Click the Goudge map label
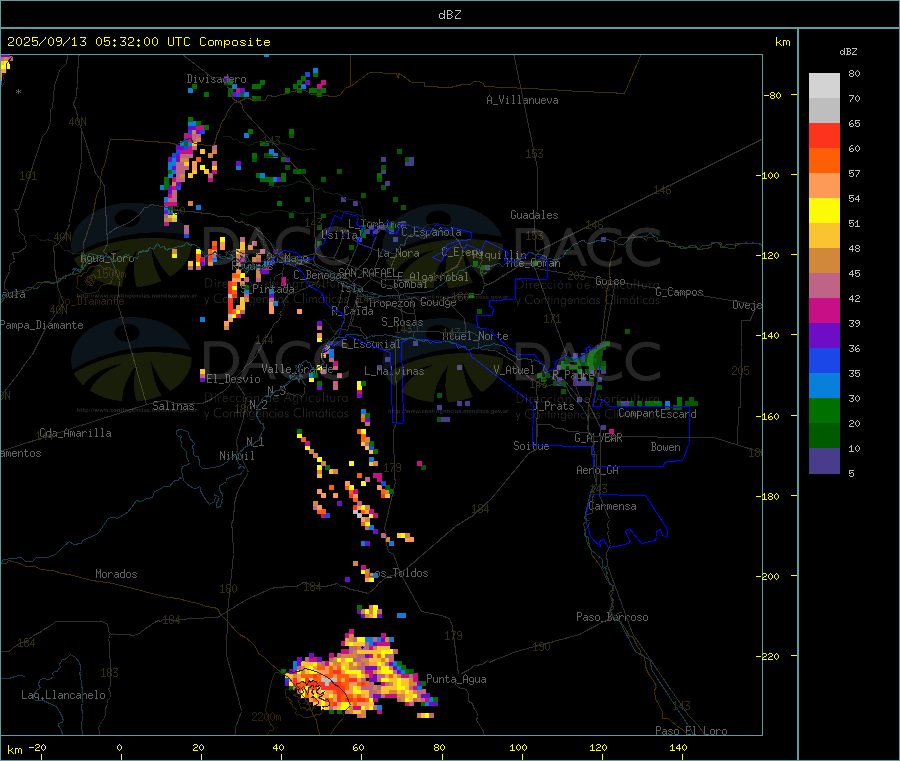Screen dimensions: 900x761 pos(438,302)
